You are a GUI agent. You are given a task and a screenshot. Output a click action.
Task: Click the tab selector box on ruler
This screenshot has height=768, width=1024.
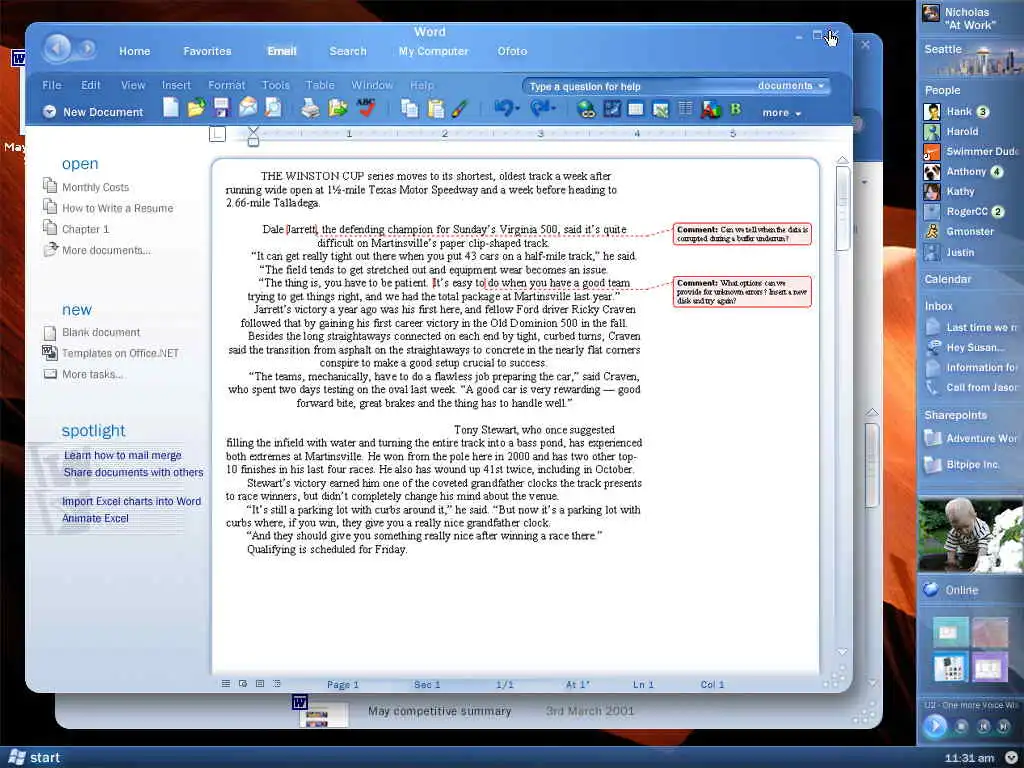(x=217, y=134)
